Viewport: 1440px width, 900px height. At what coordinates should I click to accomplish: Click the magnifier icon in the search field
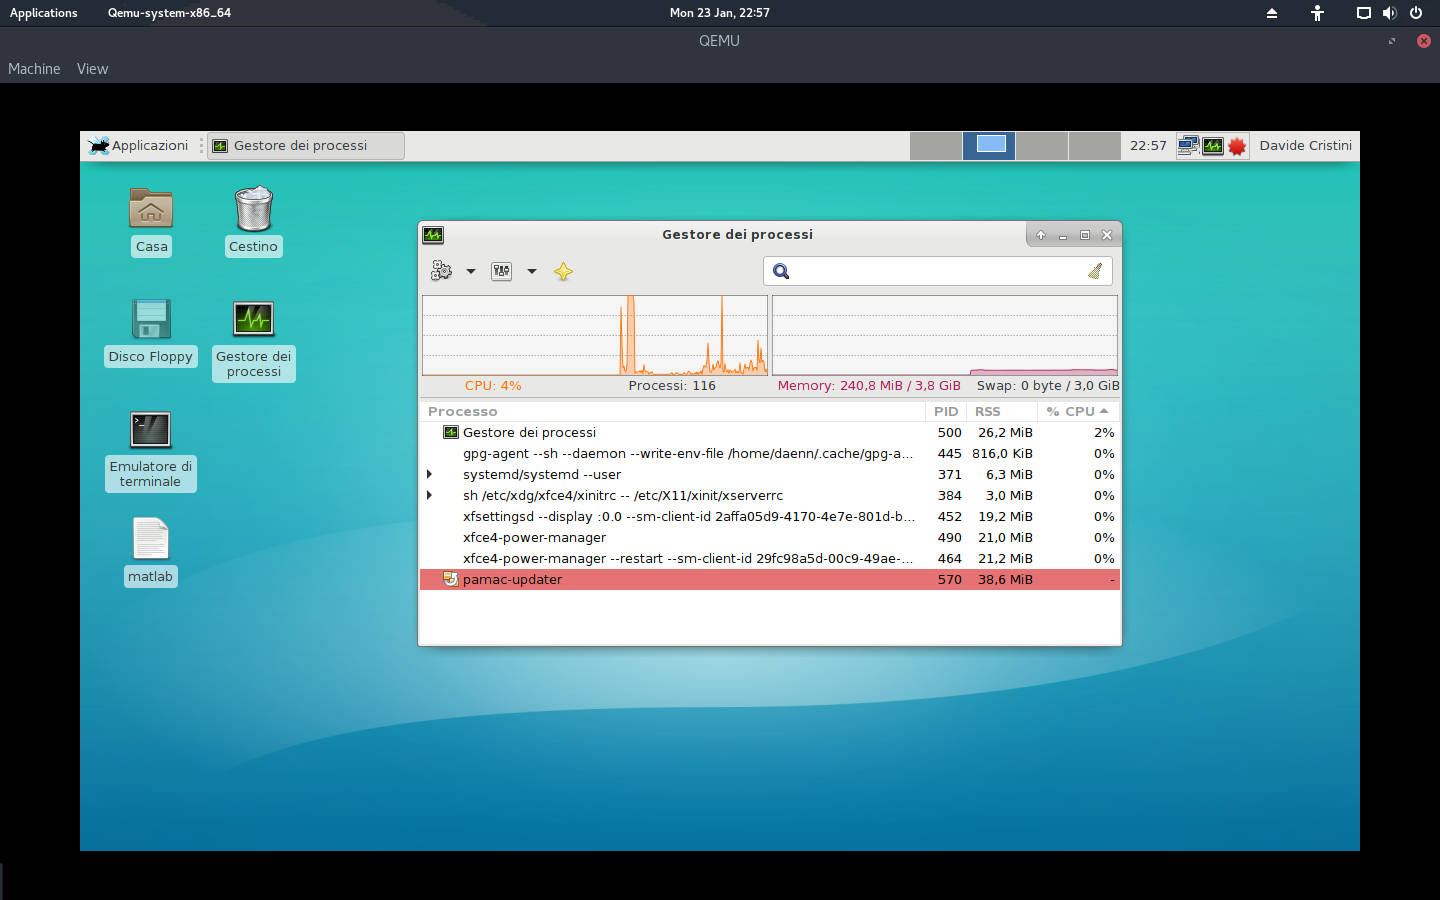pyautogui.click(x=781, y=271)
